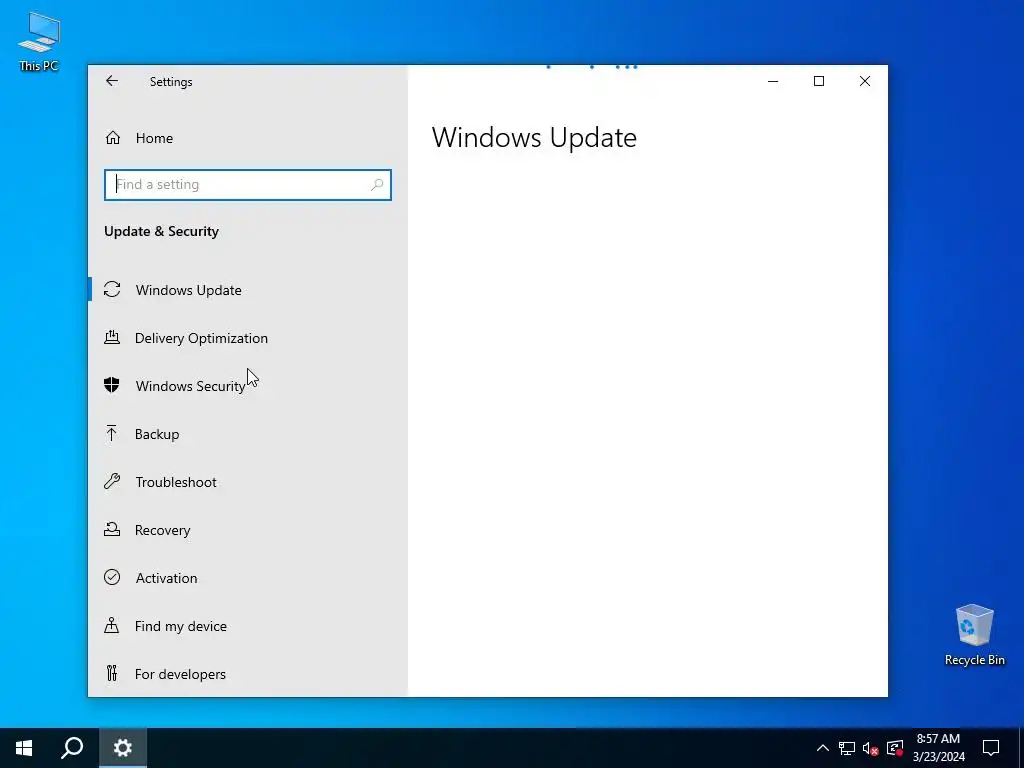Focus the Find a setting search box
Screen dimensions: 1024x768
(248, 185)
